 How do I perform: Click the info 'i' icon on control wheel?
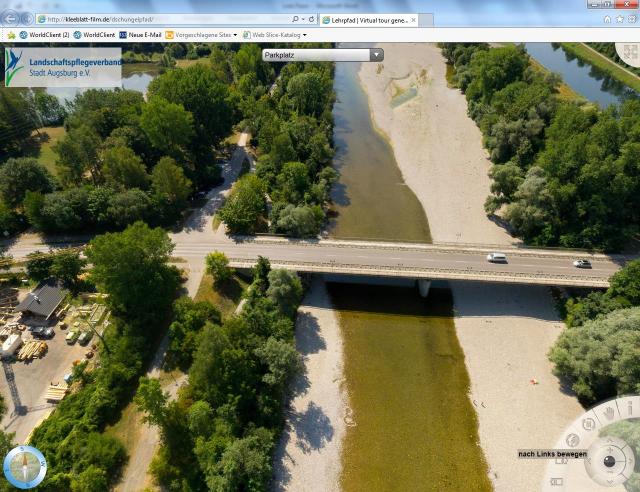click(x=629, y=408)
